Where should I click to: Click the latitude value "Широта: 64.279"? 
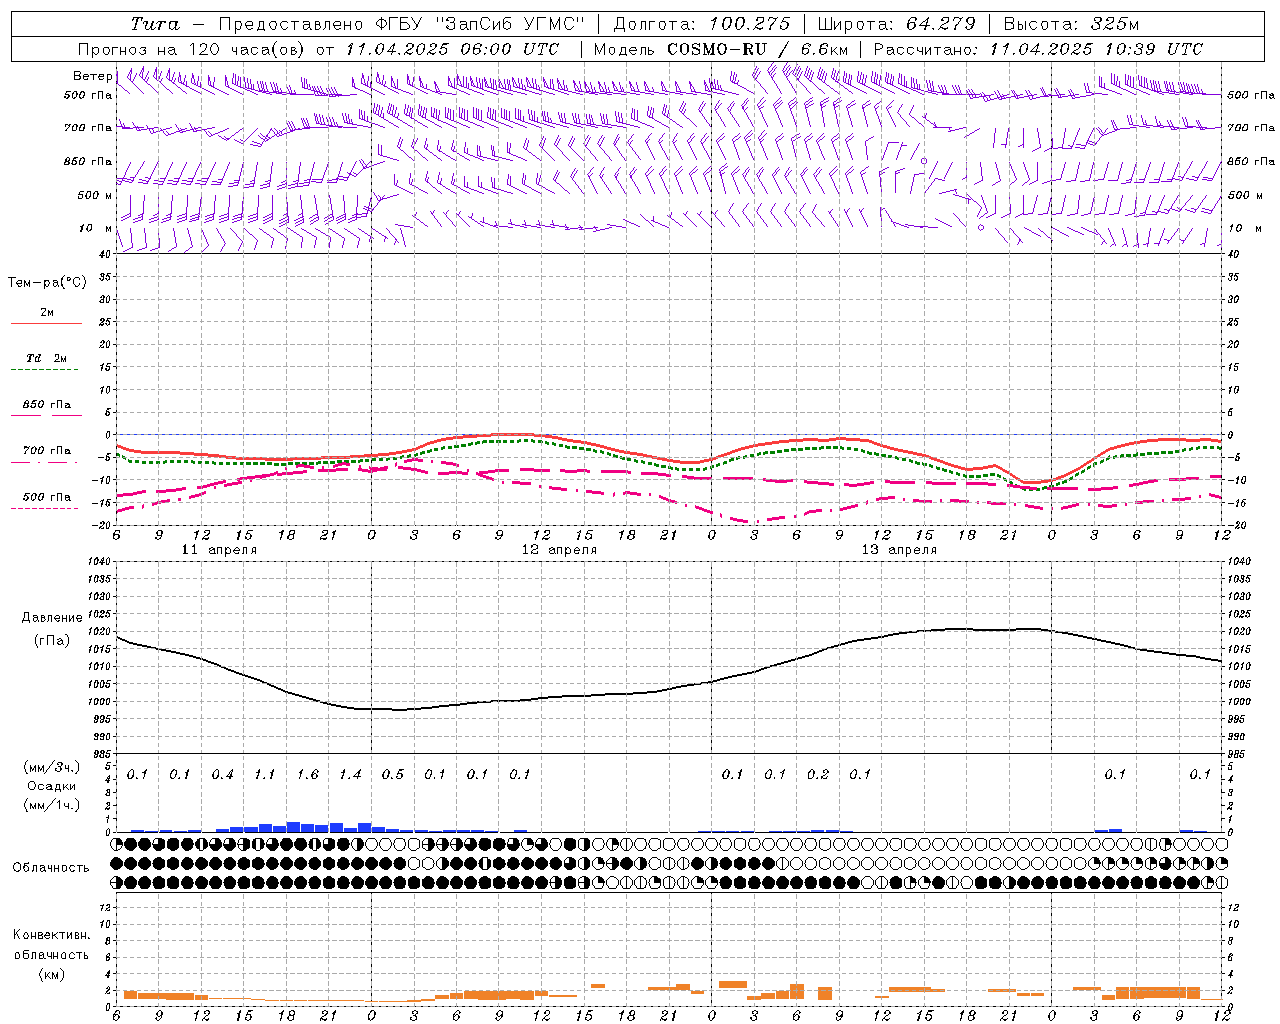coord(896,24)
